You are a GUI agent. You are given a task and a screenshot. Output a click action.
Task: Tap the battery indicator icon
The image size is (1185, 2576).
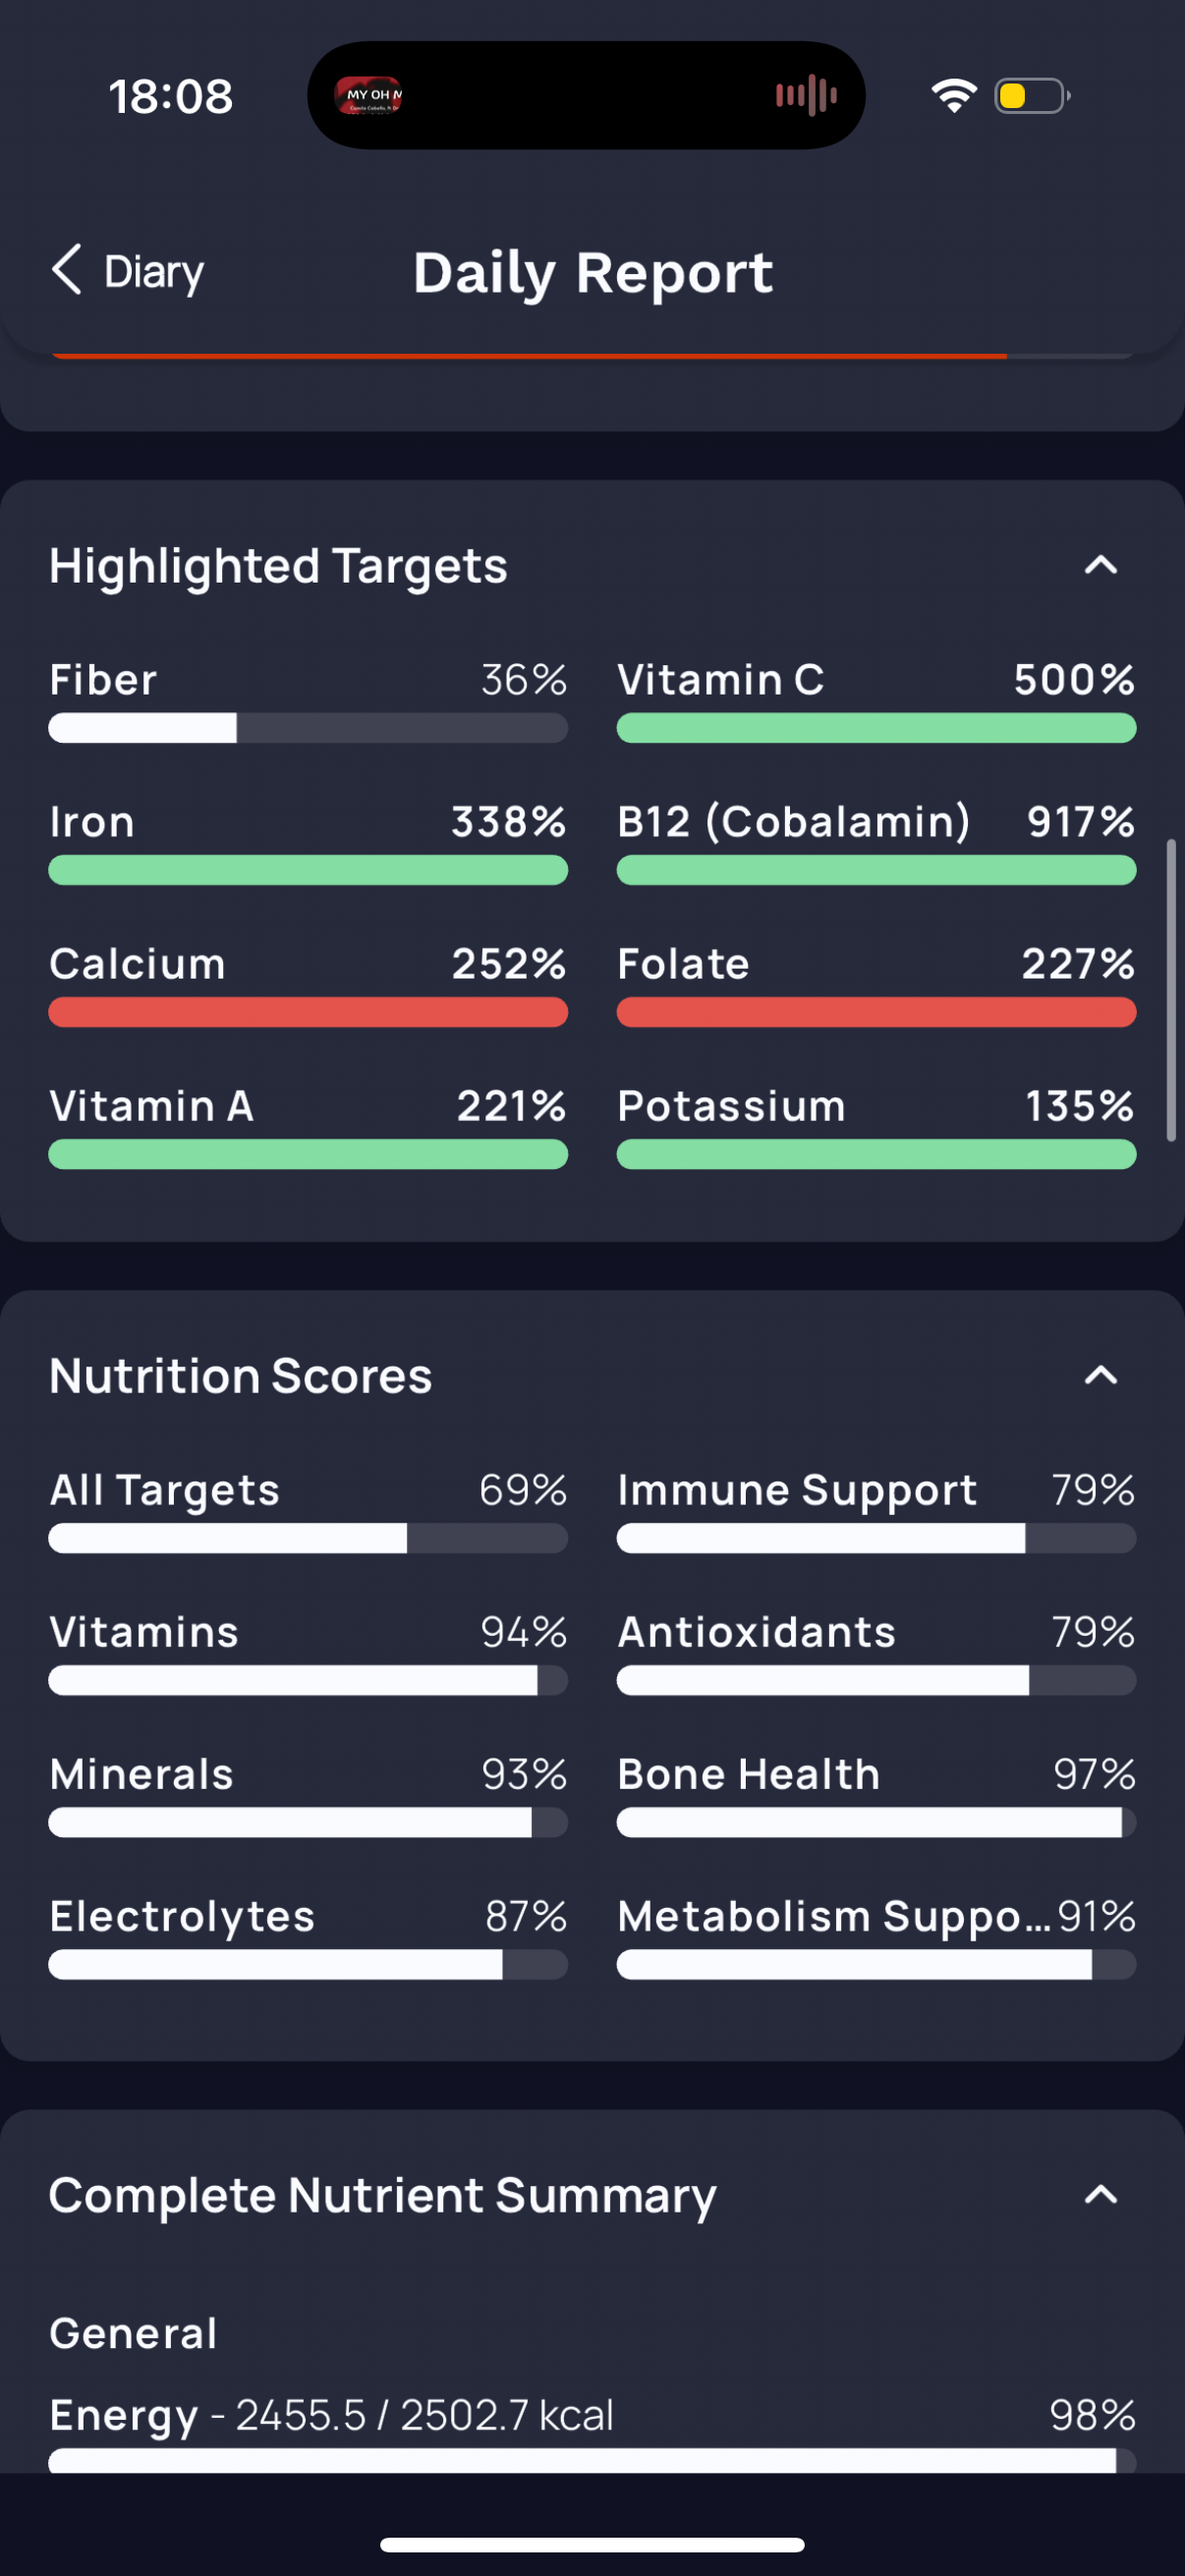coord(1032,96)
